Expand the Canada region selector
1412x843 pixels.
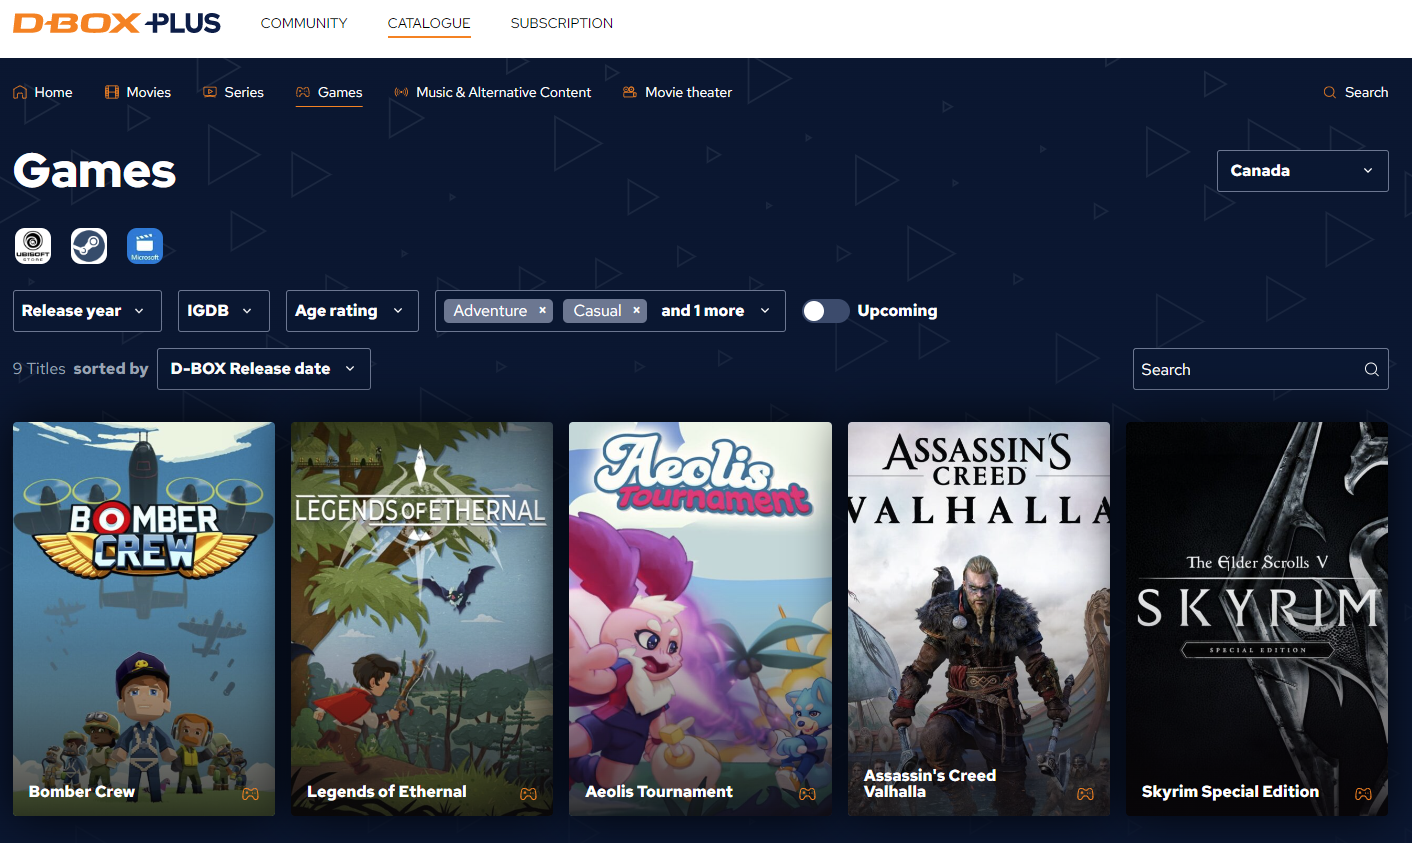tap(1302, 170)
